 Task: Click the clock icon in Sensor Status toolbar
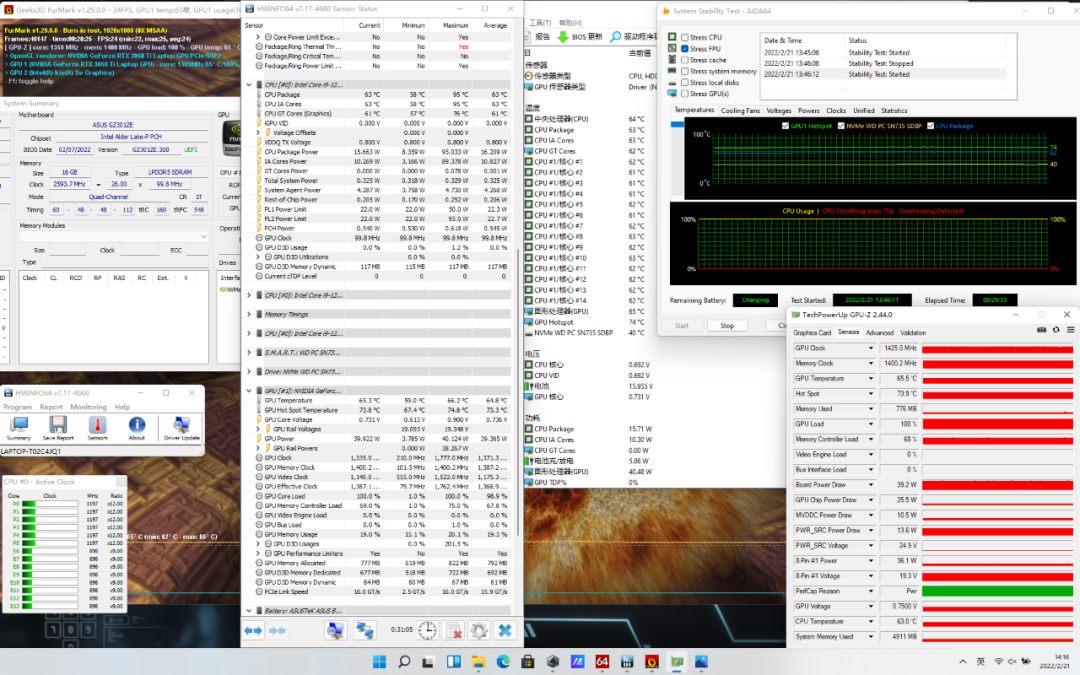[428, 630]
